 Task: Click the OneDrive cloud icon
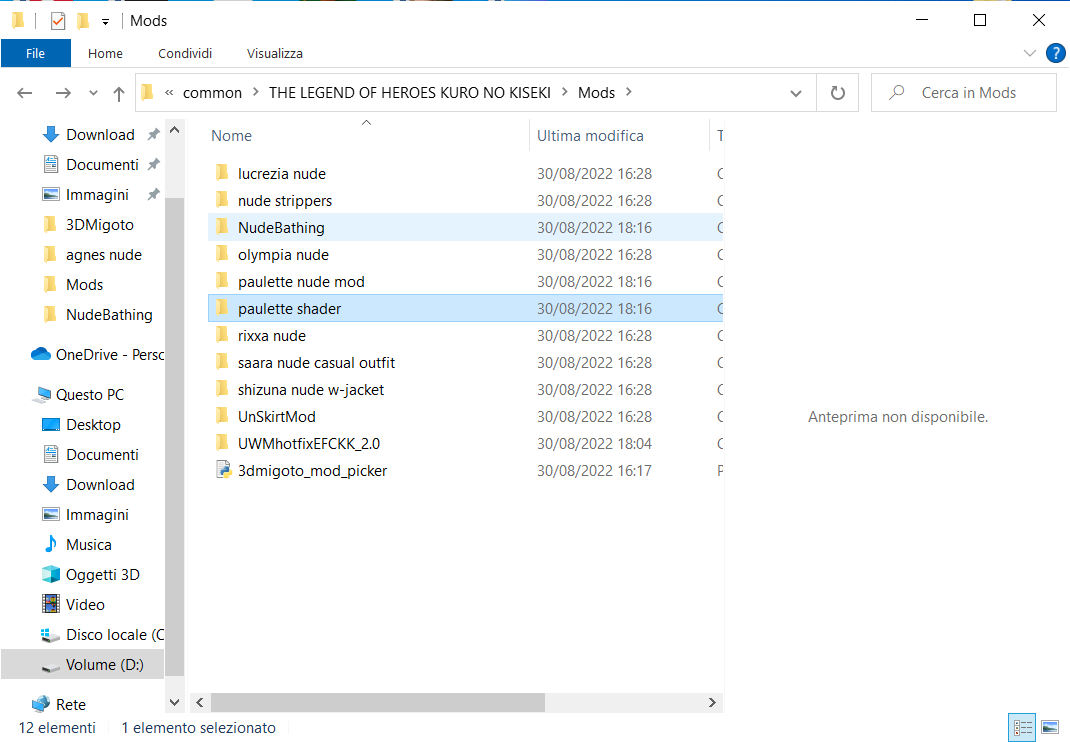(41, 354)
